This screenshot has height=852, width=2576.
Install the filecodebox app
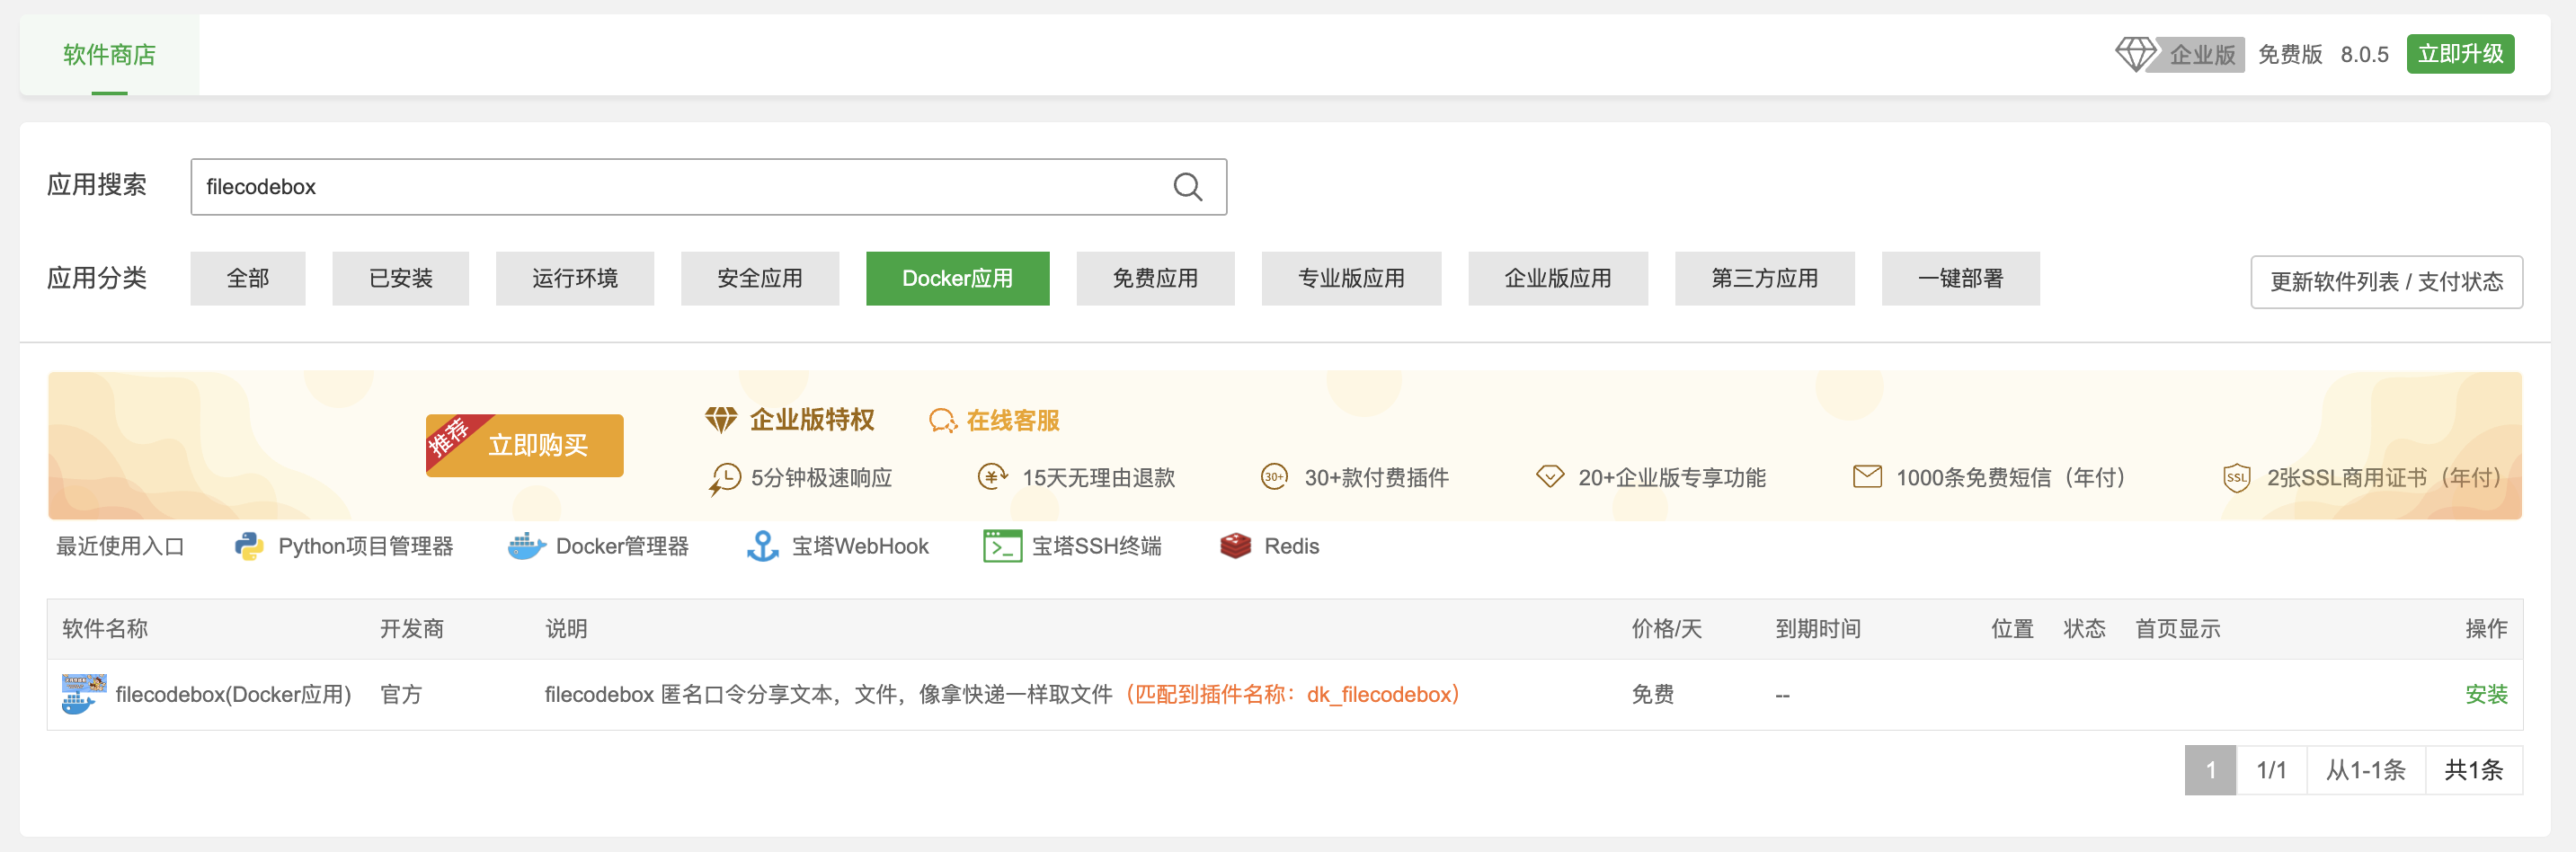click(x=2486, y=694)
